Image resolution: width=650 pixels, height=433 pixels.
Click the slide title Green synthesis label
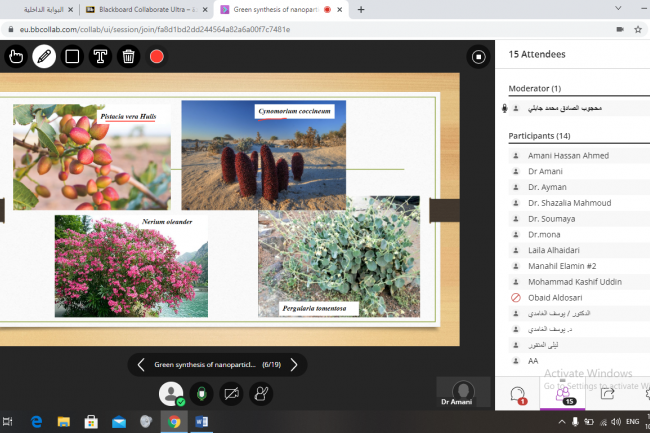coord(205,365)
